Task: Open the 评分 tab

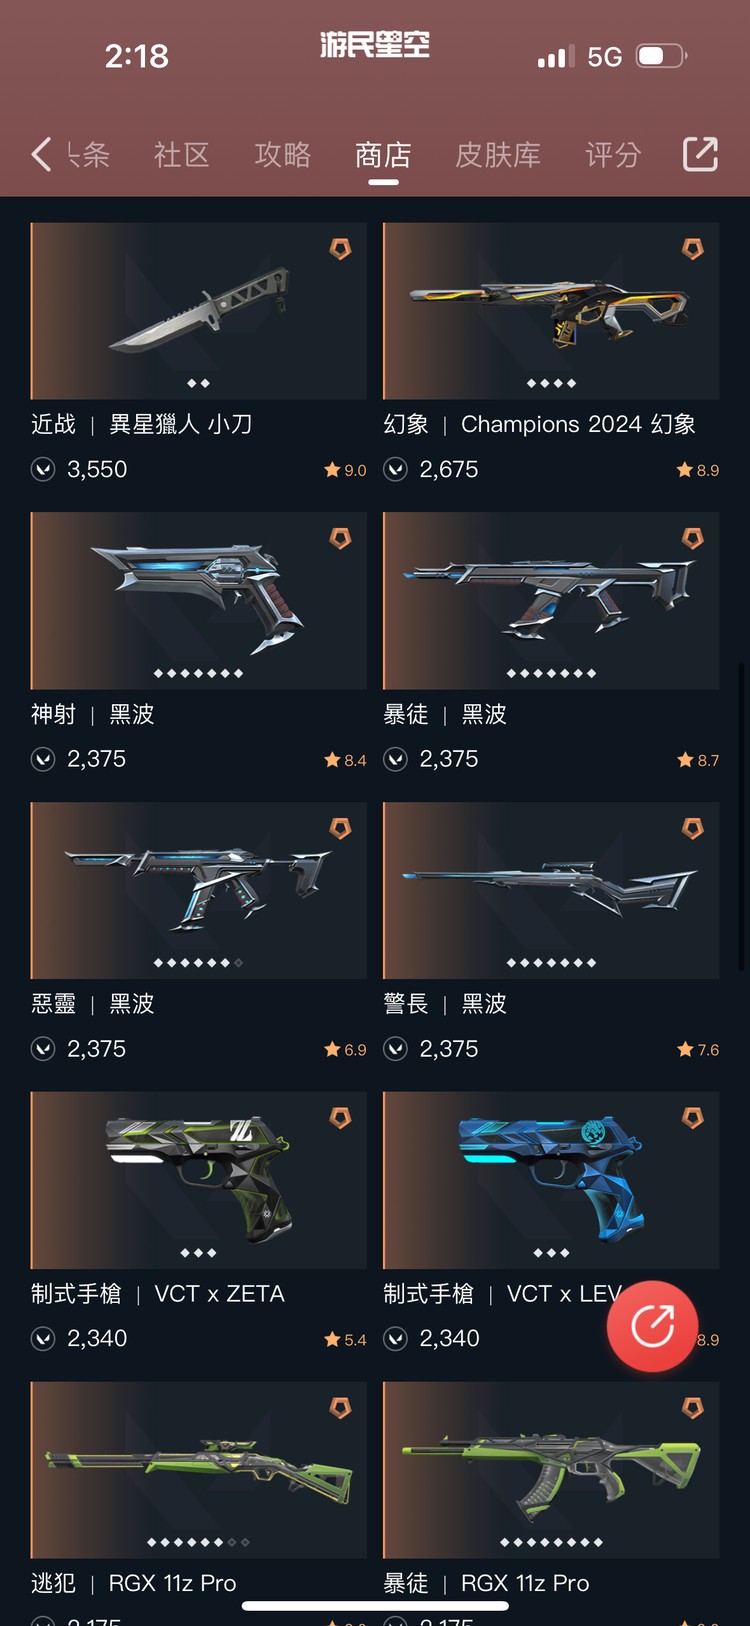Action: [613, 155]
